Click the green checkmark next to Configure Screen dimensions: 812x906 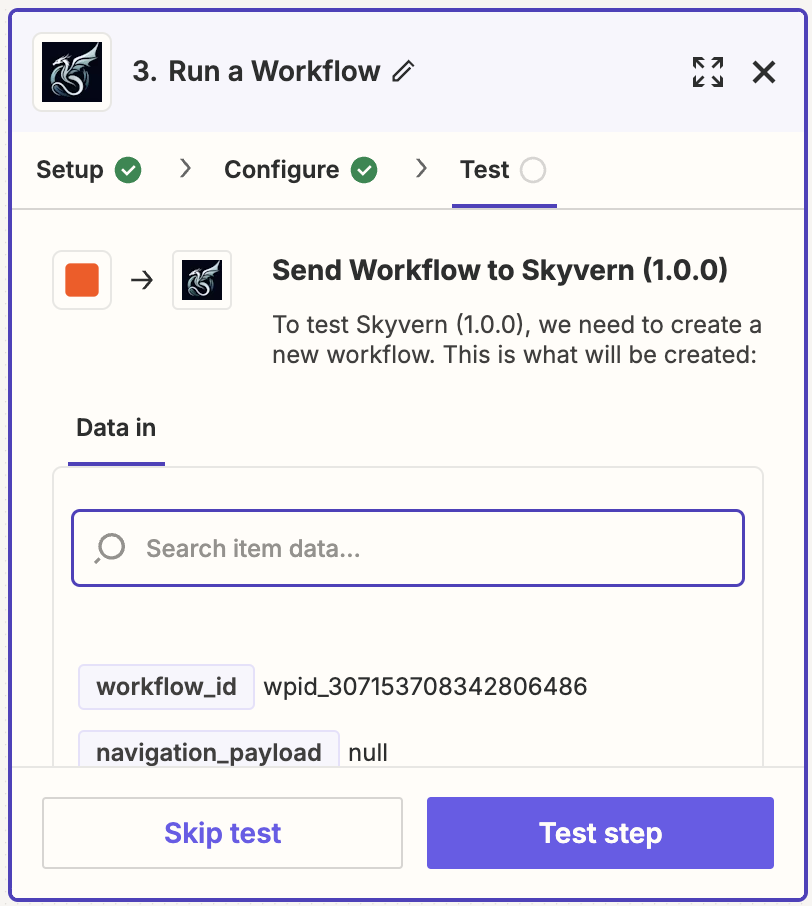click(364, 170)
